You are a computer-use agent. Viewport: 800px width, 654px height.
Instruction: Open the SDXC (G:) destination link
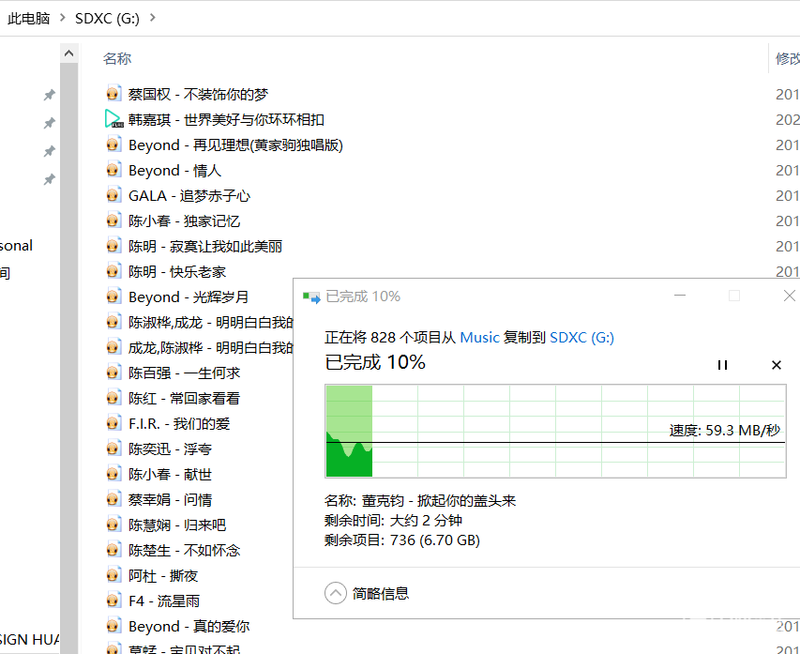click(582, 337)
